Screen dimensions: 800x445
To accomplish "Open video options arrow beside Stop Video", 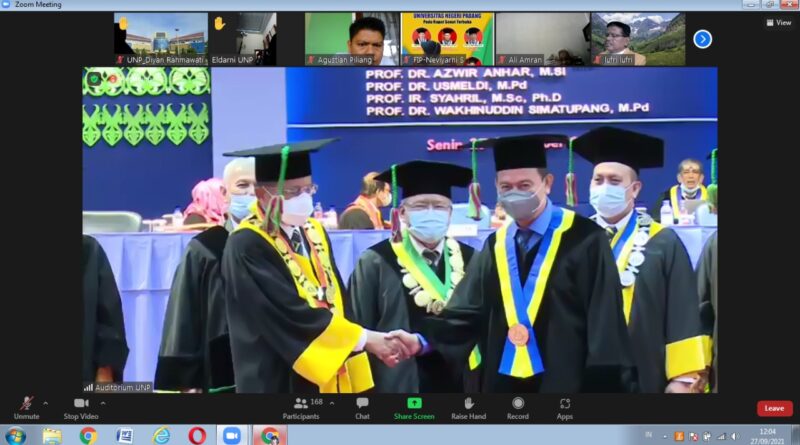I will tap(100, 403).
